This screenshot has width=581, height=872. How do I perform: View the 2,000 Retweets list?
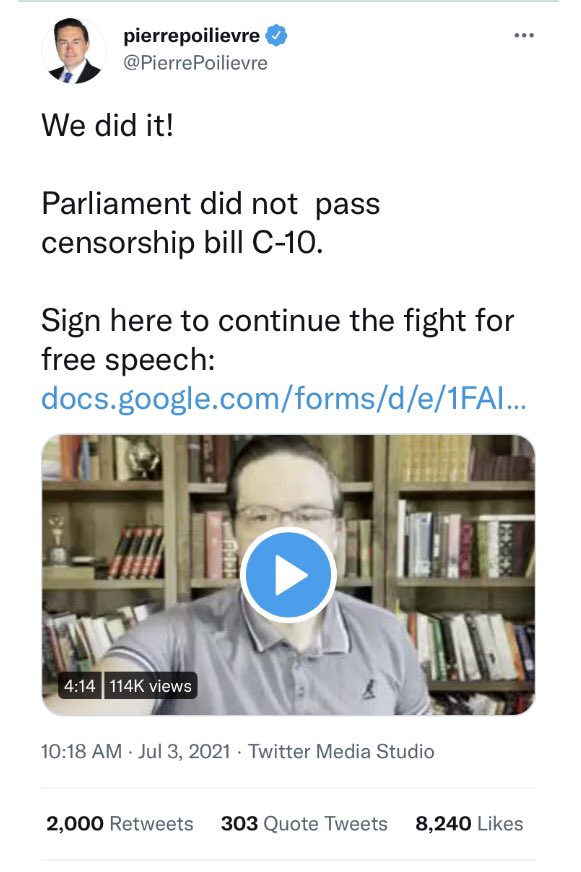tap(120, 823)
